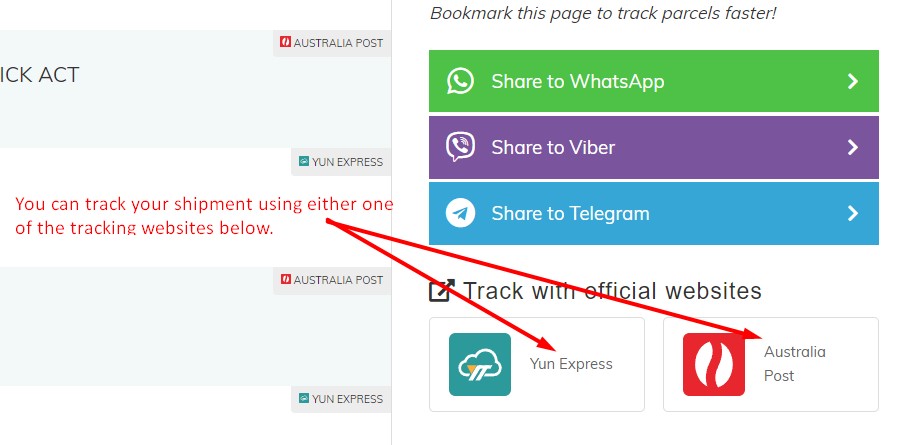
Task: Share this tracking page to Viber
Action: pos(654,147)
